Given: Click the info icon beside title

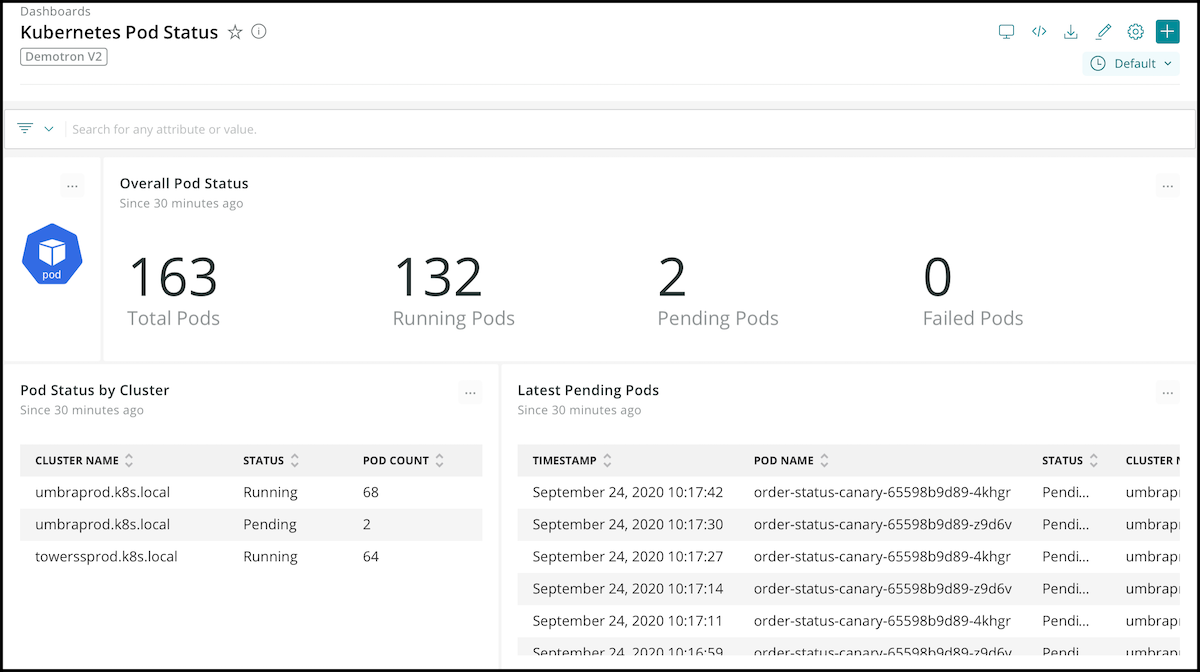Looking at the screenshot, I should 259,32.
